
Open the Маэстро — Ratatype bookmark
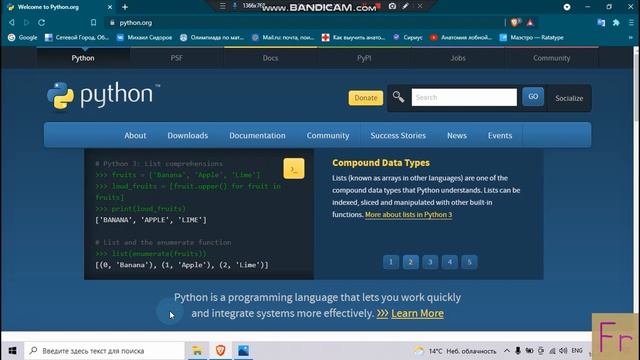(x=531, y=38)
